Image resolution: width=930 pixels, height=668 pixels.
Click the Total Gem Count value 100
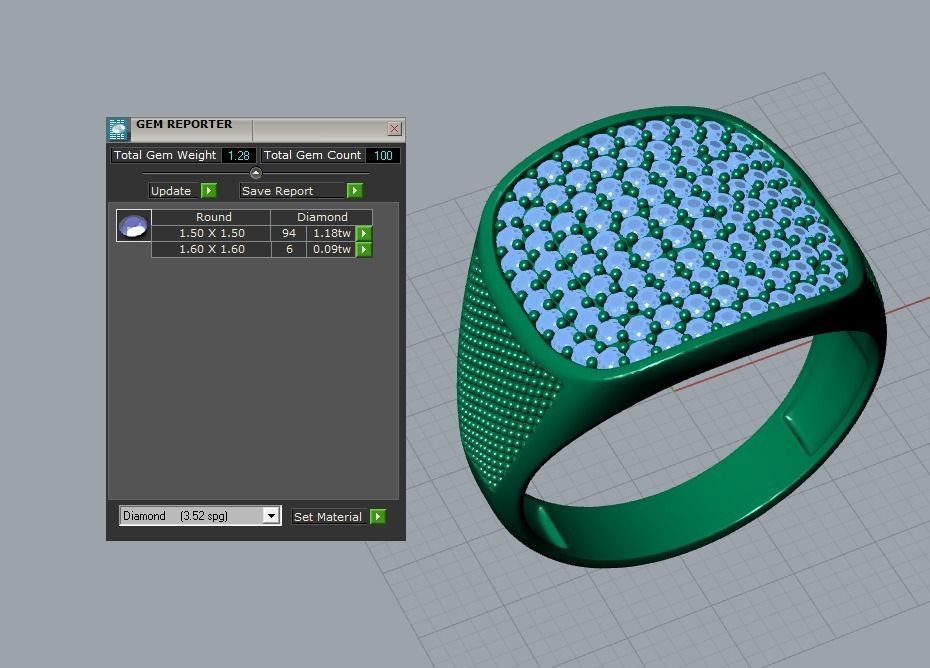383,155
